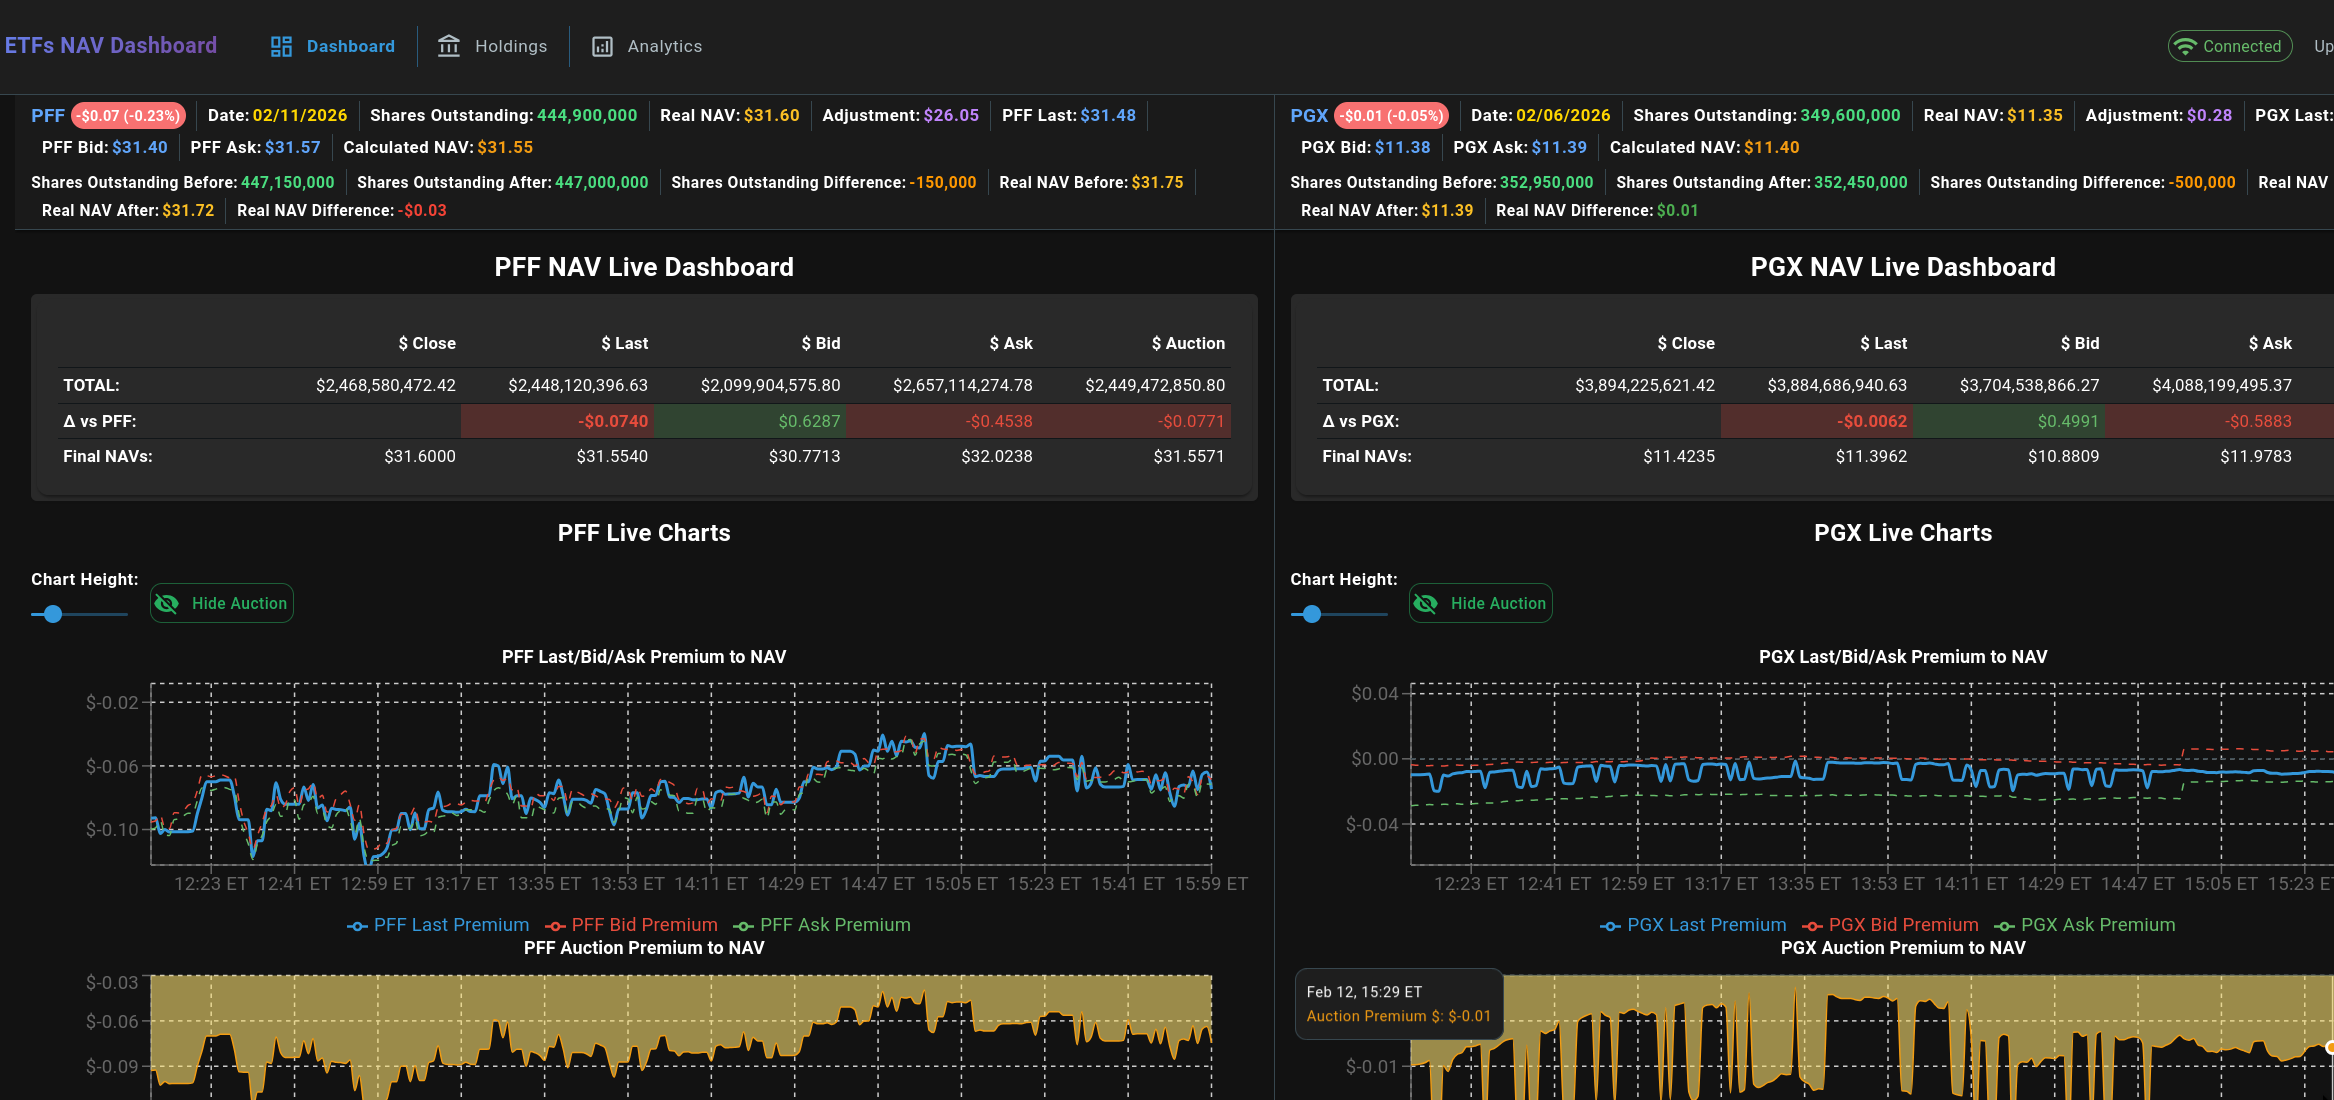Screen dimensions: 2334x1100
Task: Click the $ Last header in PFF table
Action: point(624,343)
